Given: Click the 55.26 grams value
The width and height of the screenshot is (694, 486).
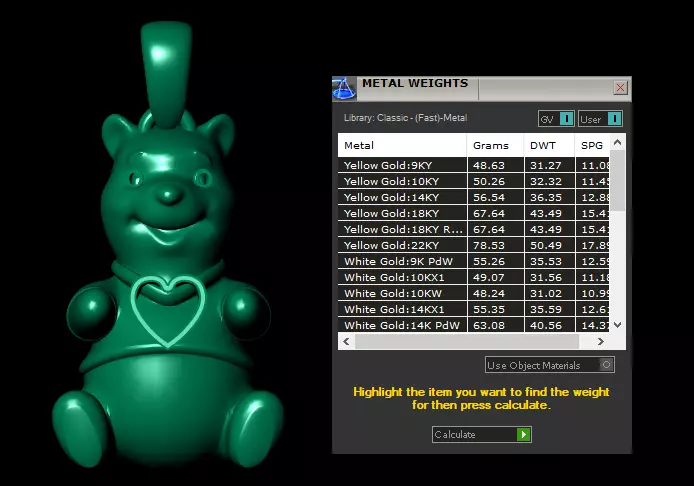Looking at the screenshot, I should pyautogui.click(x=489, y=261).
